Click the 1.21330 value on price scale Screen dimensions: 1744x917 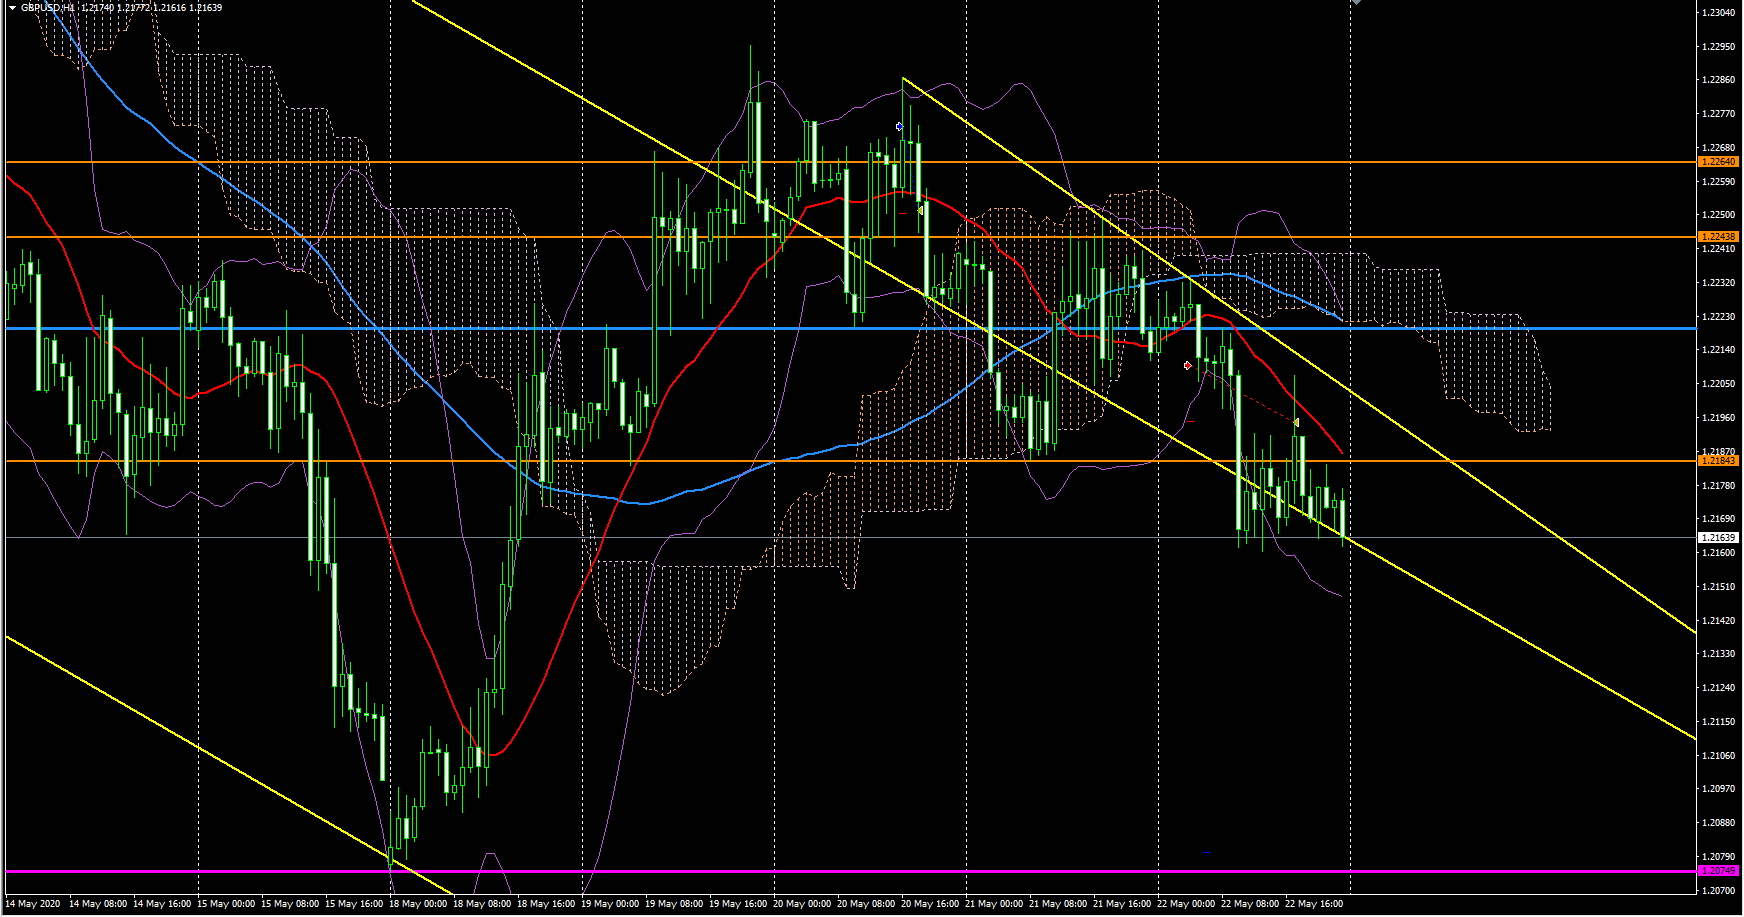(1718, 654)
